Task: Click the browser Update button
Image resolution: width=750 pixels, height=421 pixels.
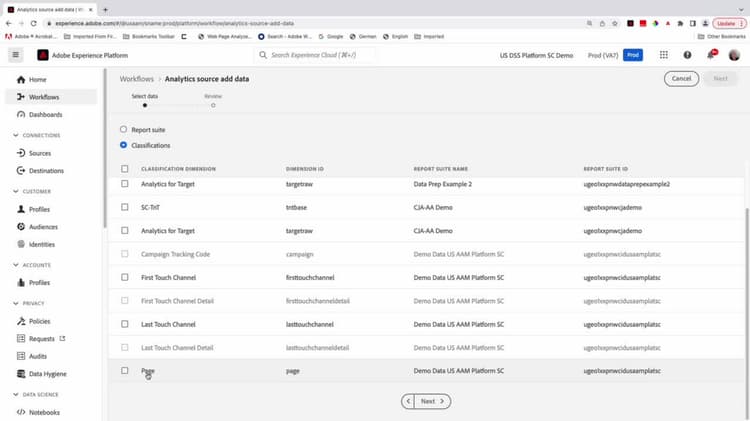Action: [x=729, y=23]
